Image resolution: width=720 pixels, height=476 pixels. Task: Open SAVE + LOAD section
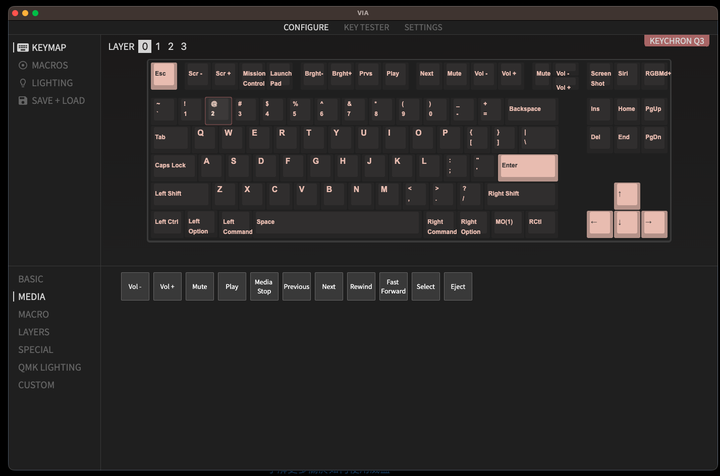[x=51, y=101]
